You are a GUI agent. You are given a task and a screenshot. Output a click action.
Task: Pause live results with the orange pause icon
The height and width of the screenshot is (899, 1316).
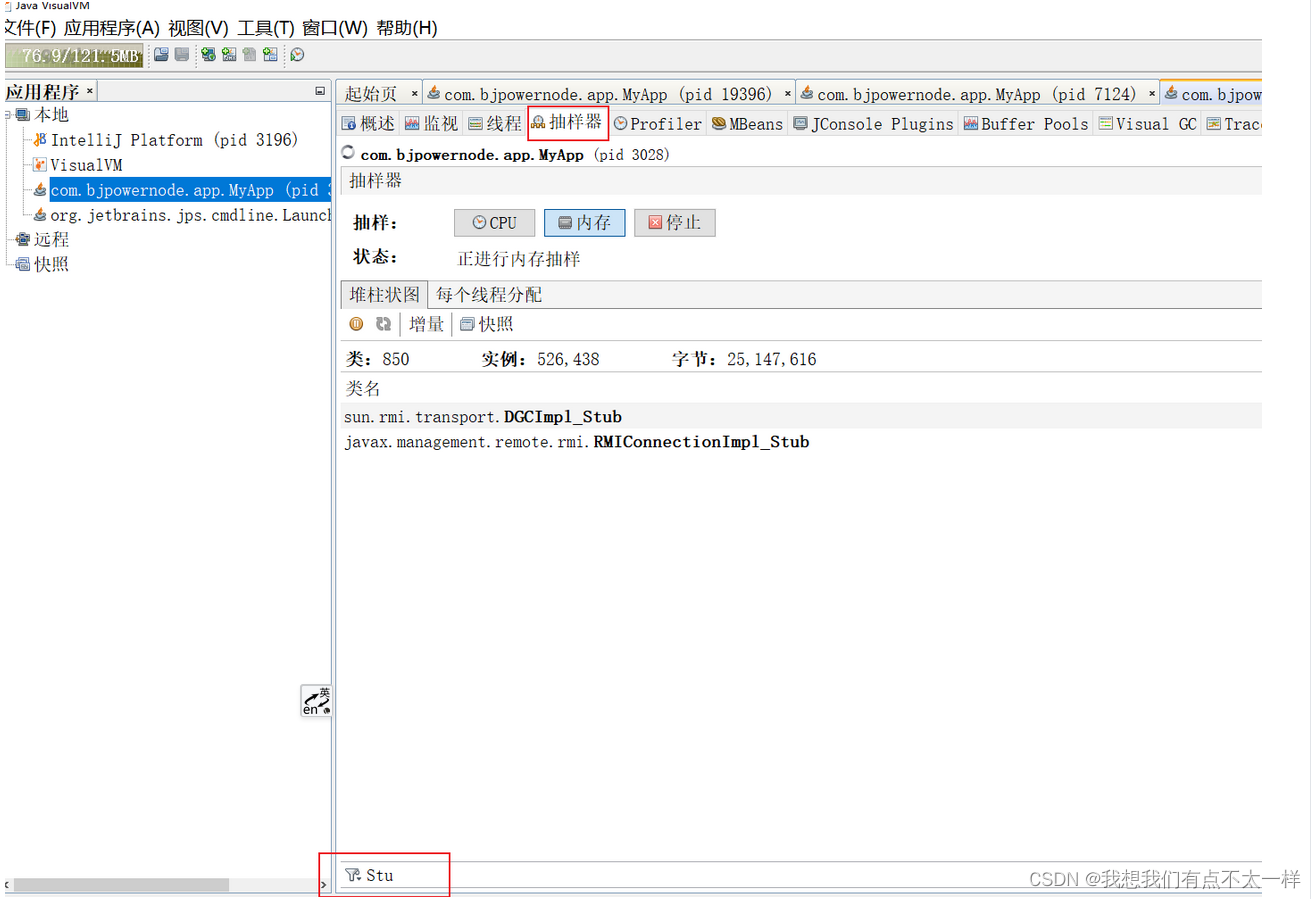(x=356, y=324)
